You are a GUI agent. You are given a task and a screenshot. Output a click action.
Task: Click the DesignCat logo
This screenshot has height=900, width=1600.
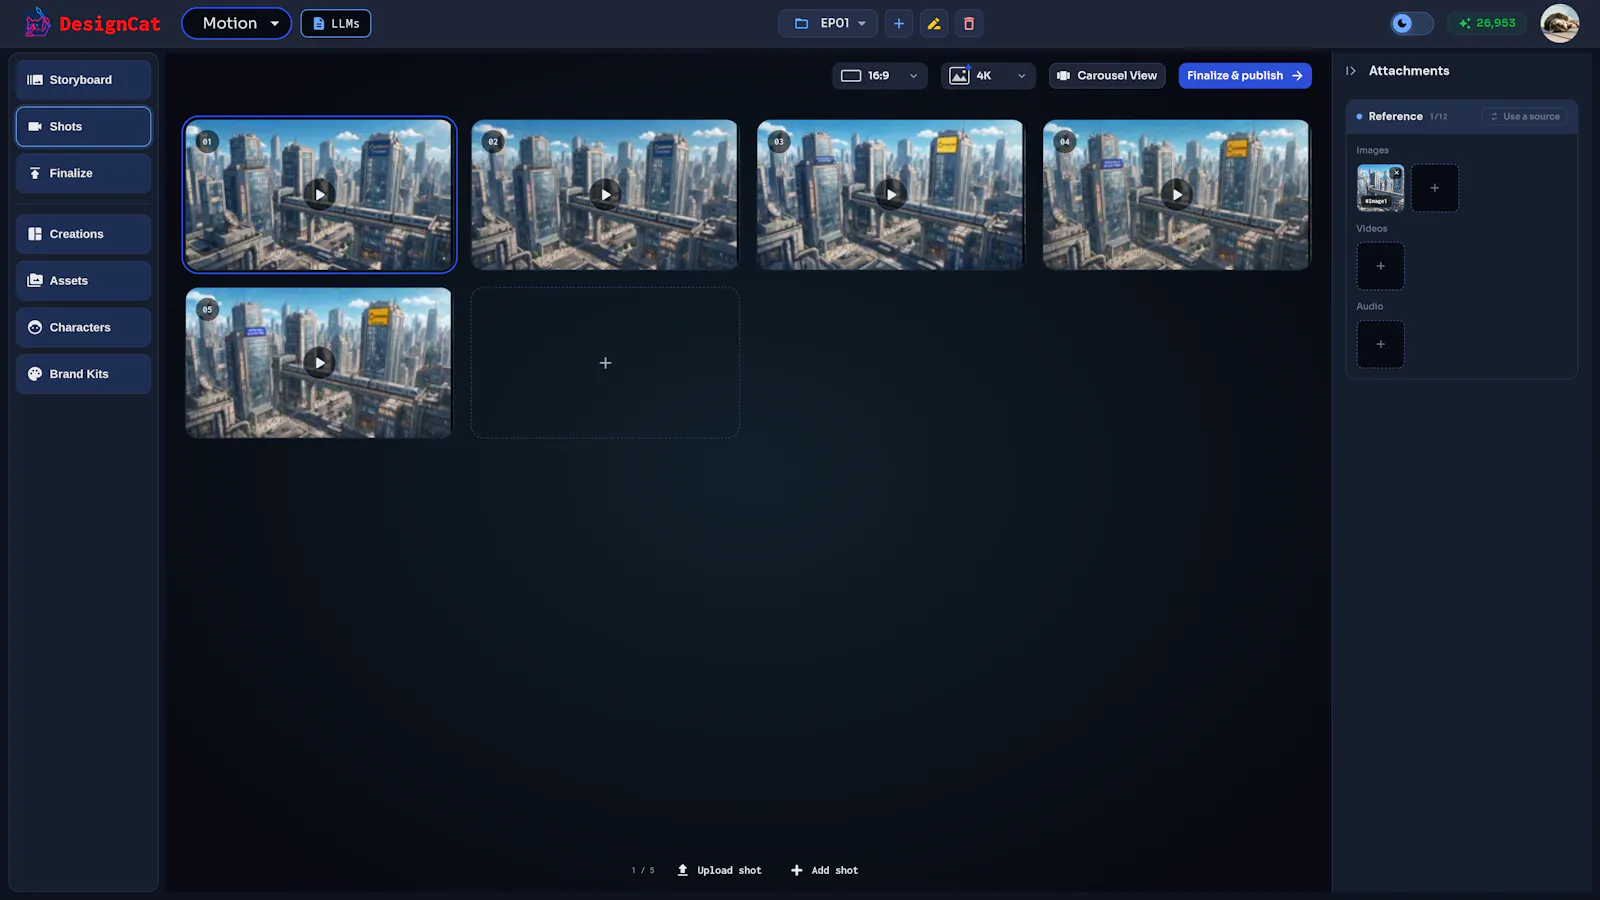point(92,23)
